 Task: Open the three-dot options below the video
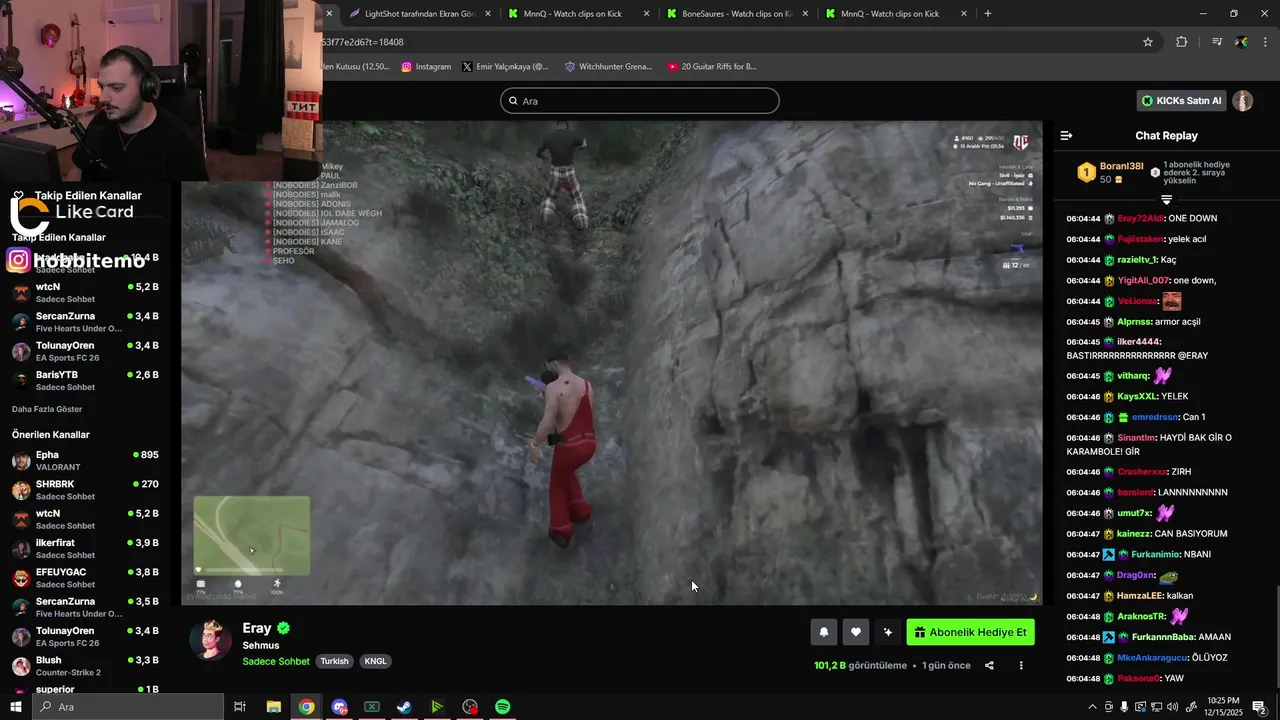point(1021,665)
